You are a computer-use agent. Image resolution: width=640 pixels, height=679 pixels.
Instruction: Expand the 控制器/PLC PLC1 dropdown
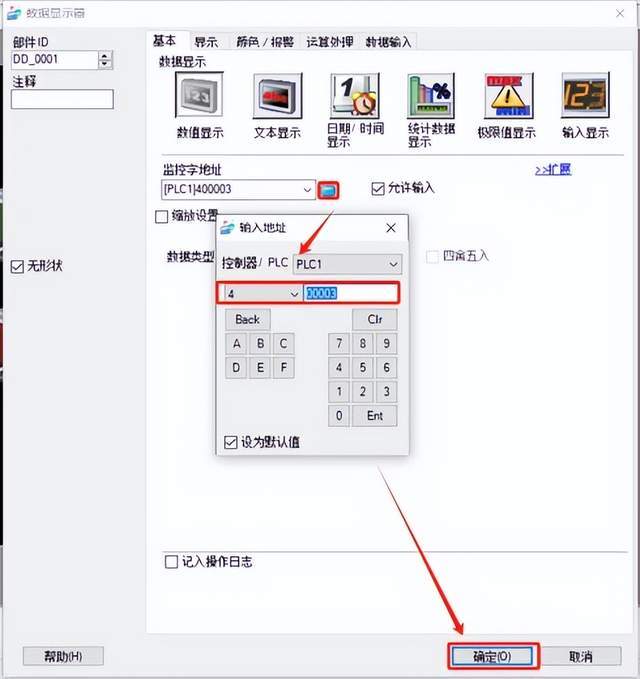click(x=347, y=264)
